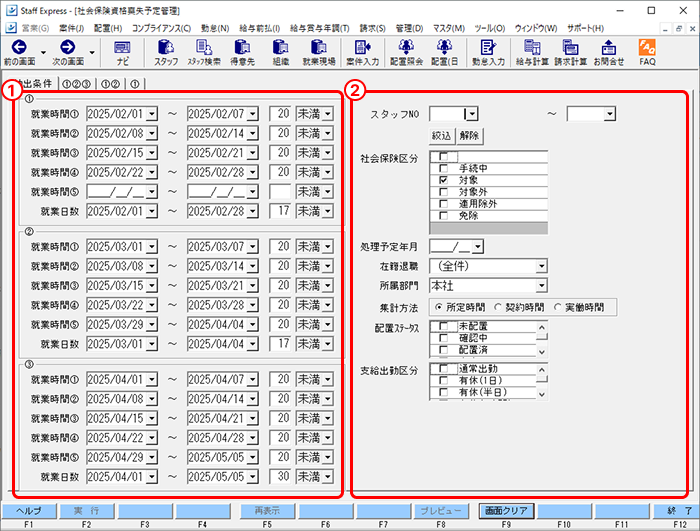Click the Staff Express title bar app icon
700x531 pixels.
click(x=11, y=10)
